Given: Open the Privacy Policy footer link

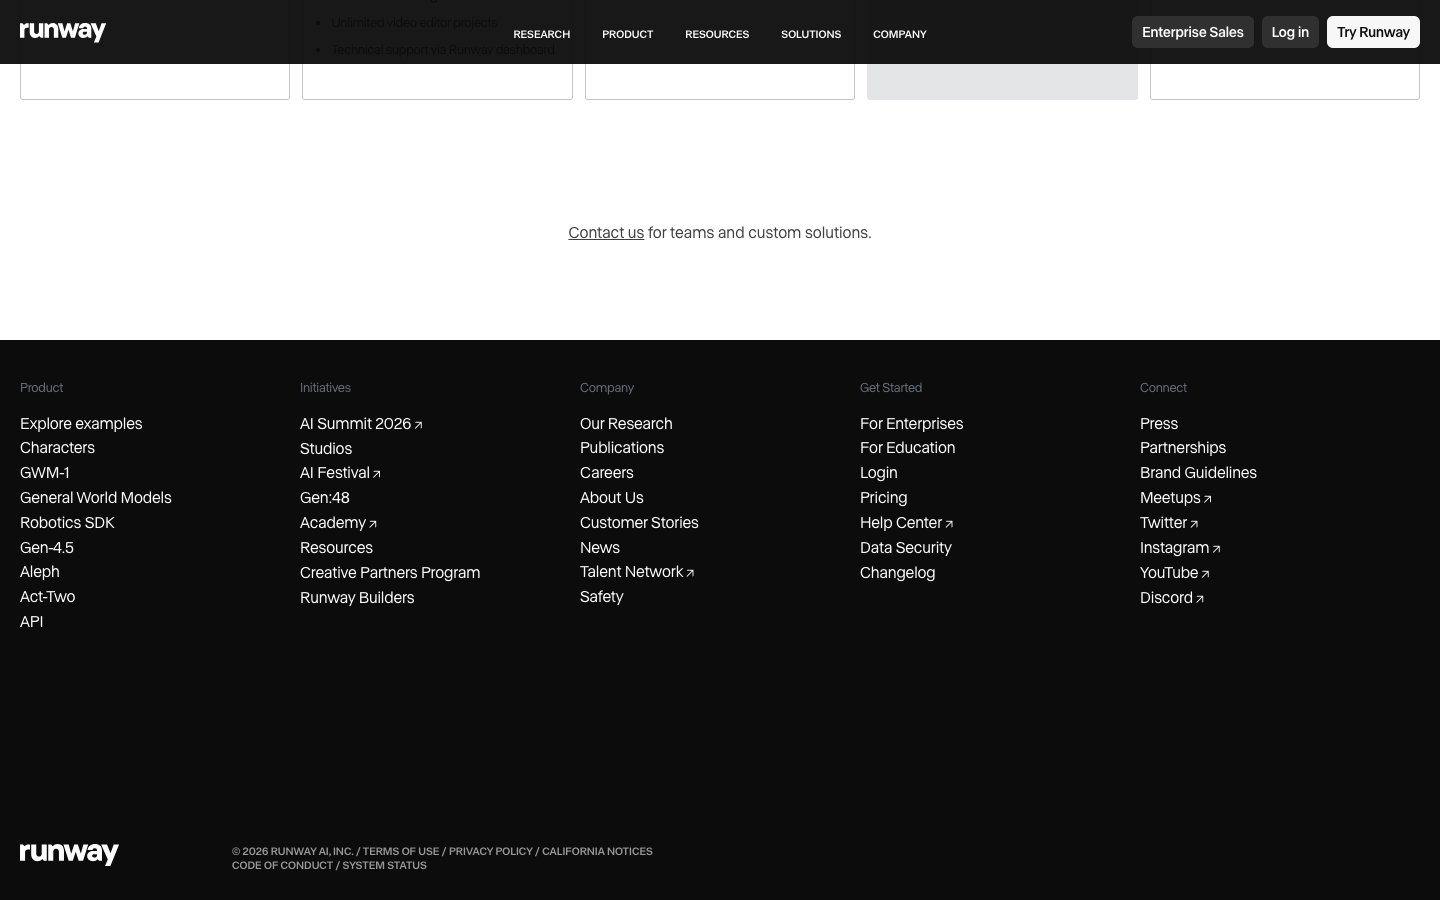Looking at the screenshot, I should (490, 851).
